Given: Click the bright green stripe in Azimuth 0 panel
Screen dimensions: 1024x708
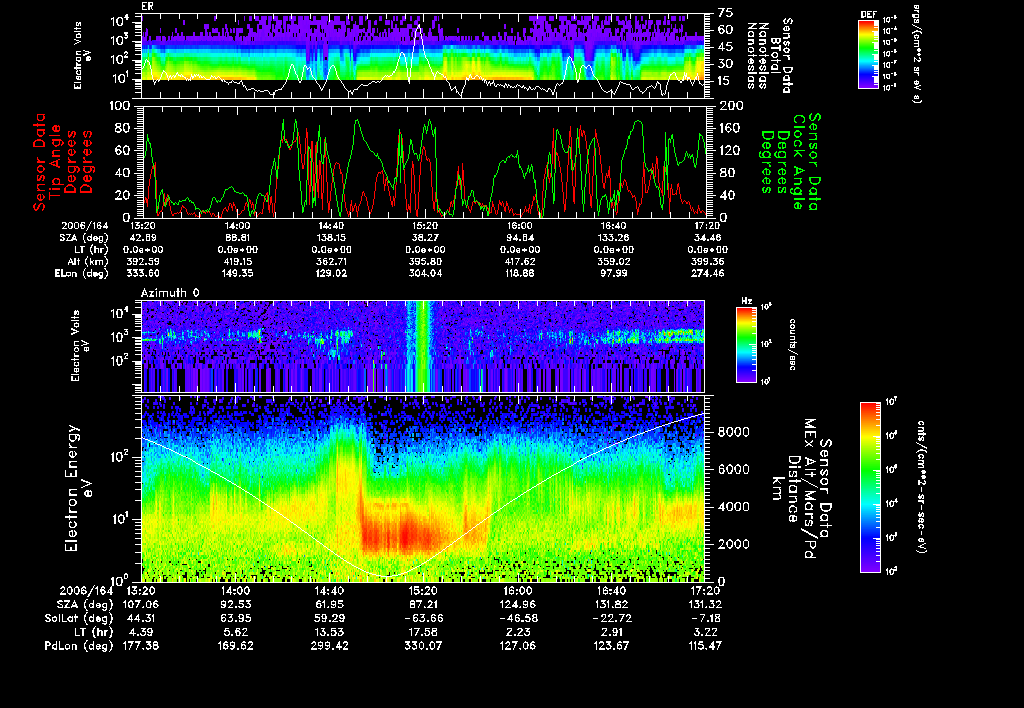Looking at the screenshot, I should click(423, 346).
